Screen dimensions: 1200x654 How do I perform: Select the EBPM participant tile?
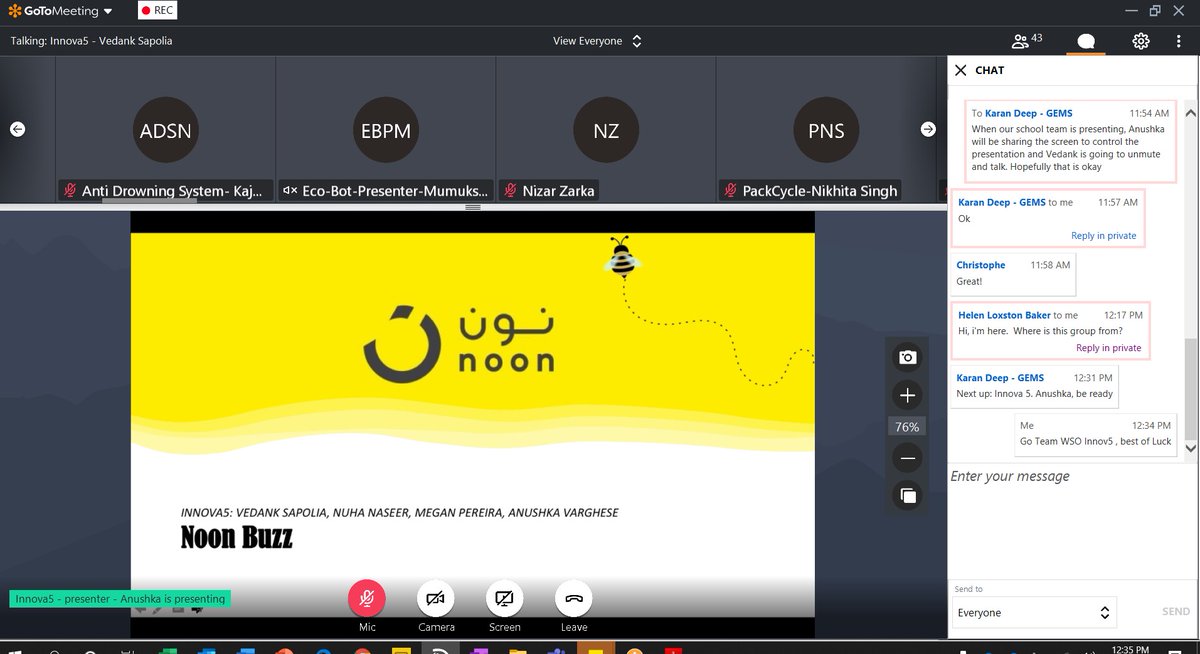pyautogui.click(x=386, y=130)
